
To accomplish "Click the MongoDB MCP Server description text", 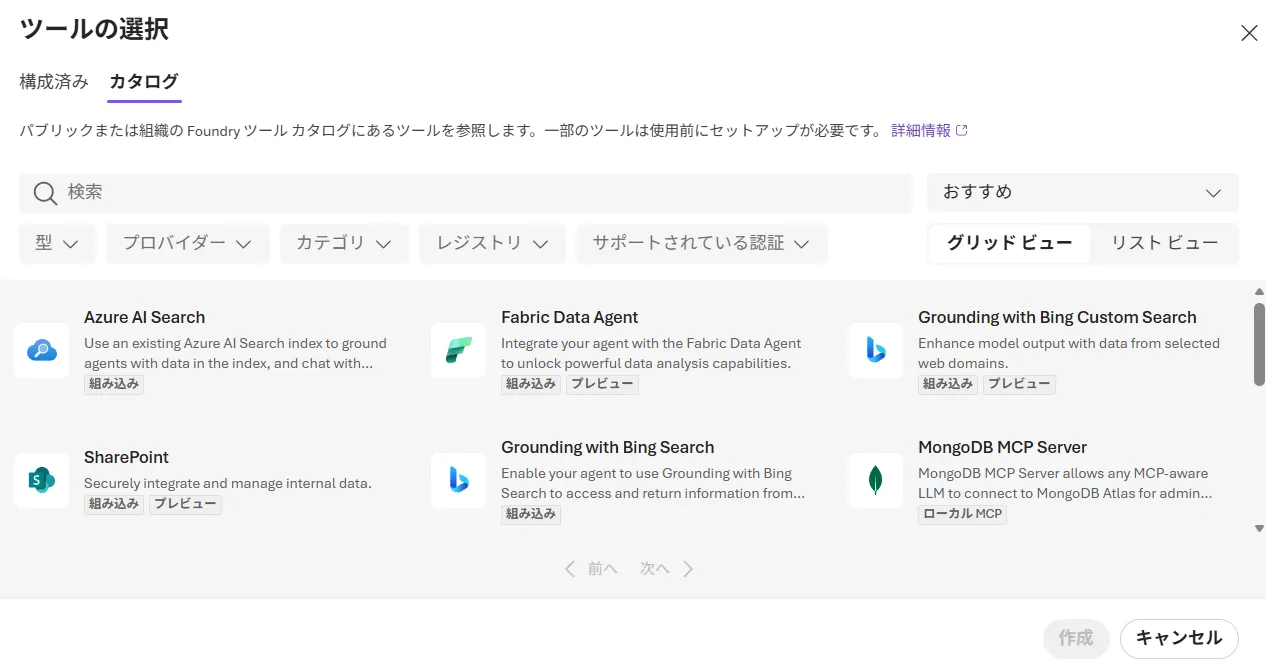I will [x=1065, y=483].
